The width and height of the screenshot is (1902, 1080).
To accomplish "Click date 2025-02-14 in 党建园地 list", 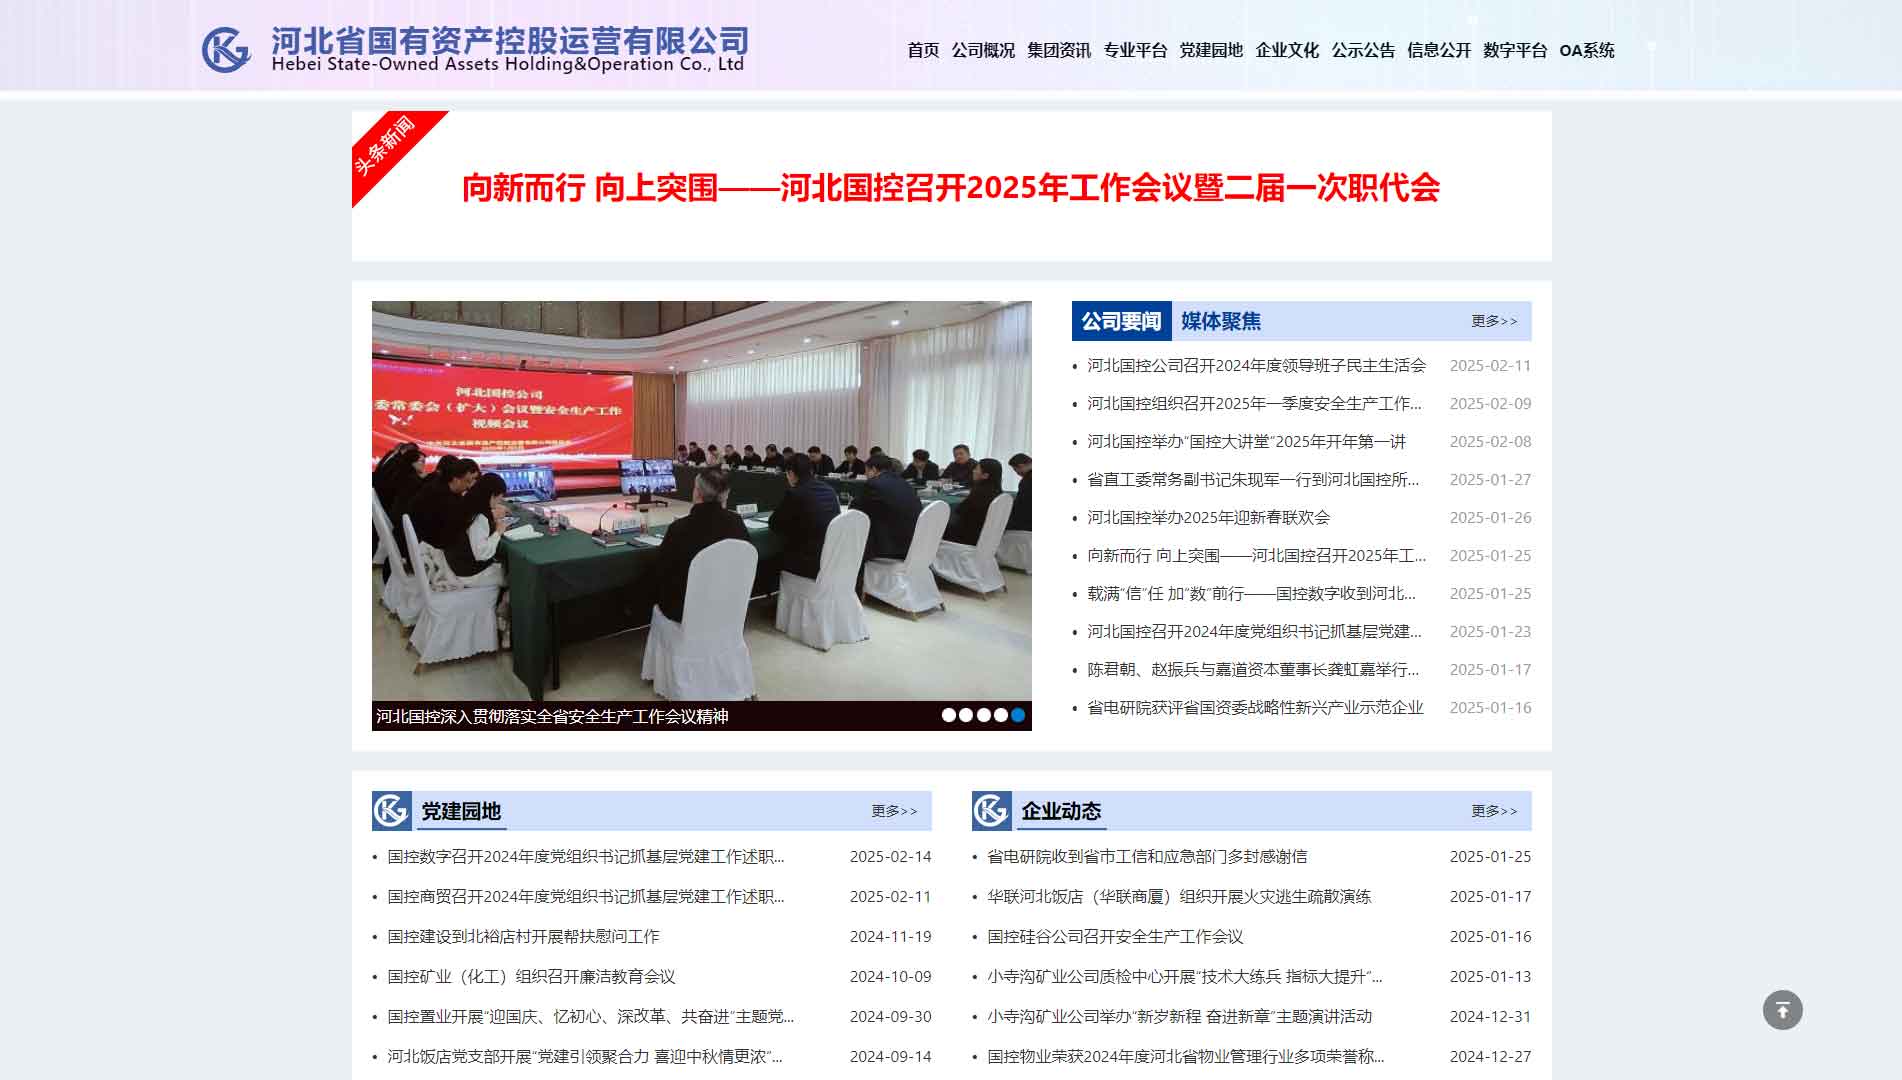I will (890, 857).
